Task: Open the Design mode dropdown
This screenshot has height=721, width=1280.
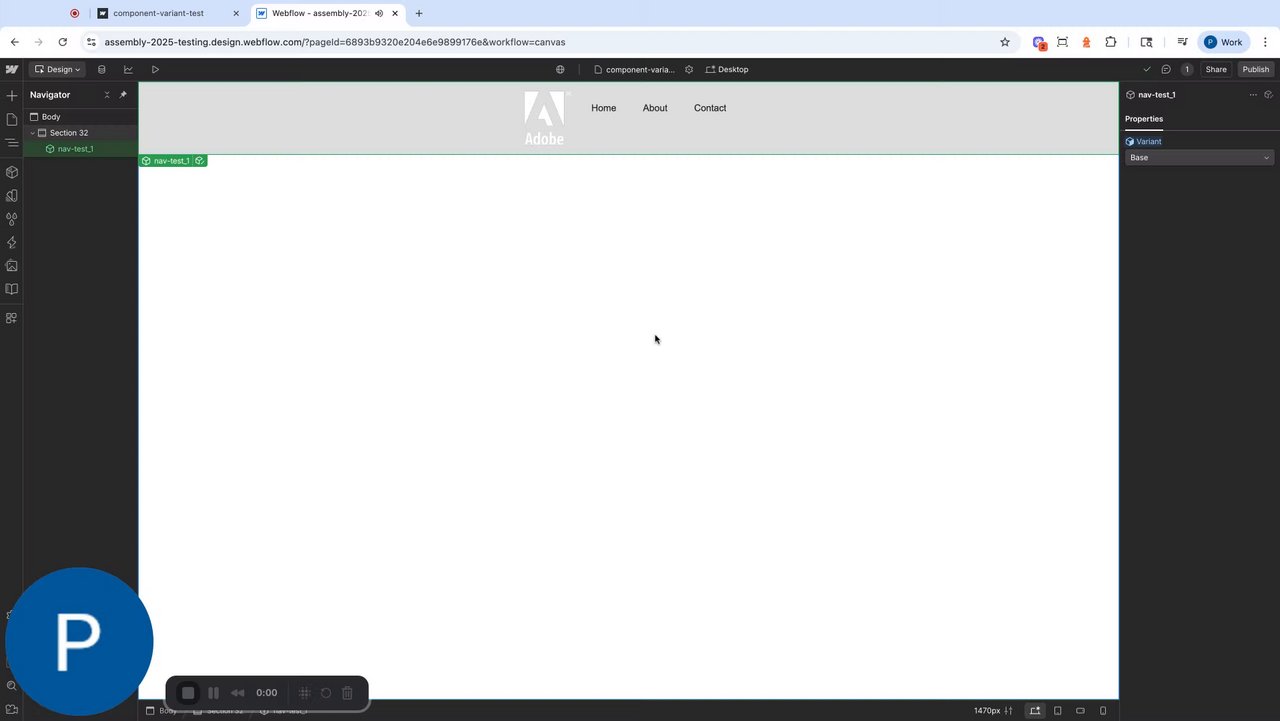Action: point(57,70)
